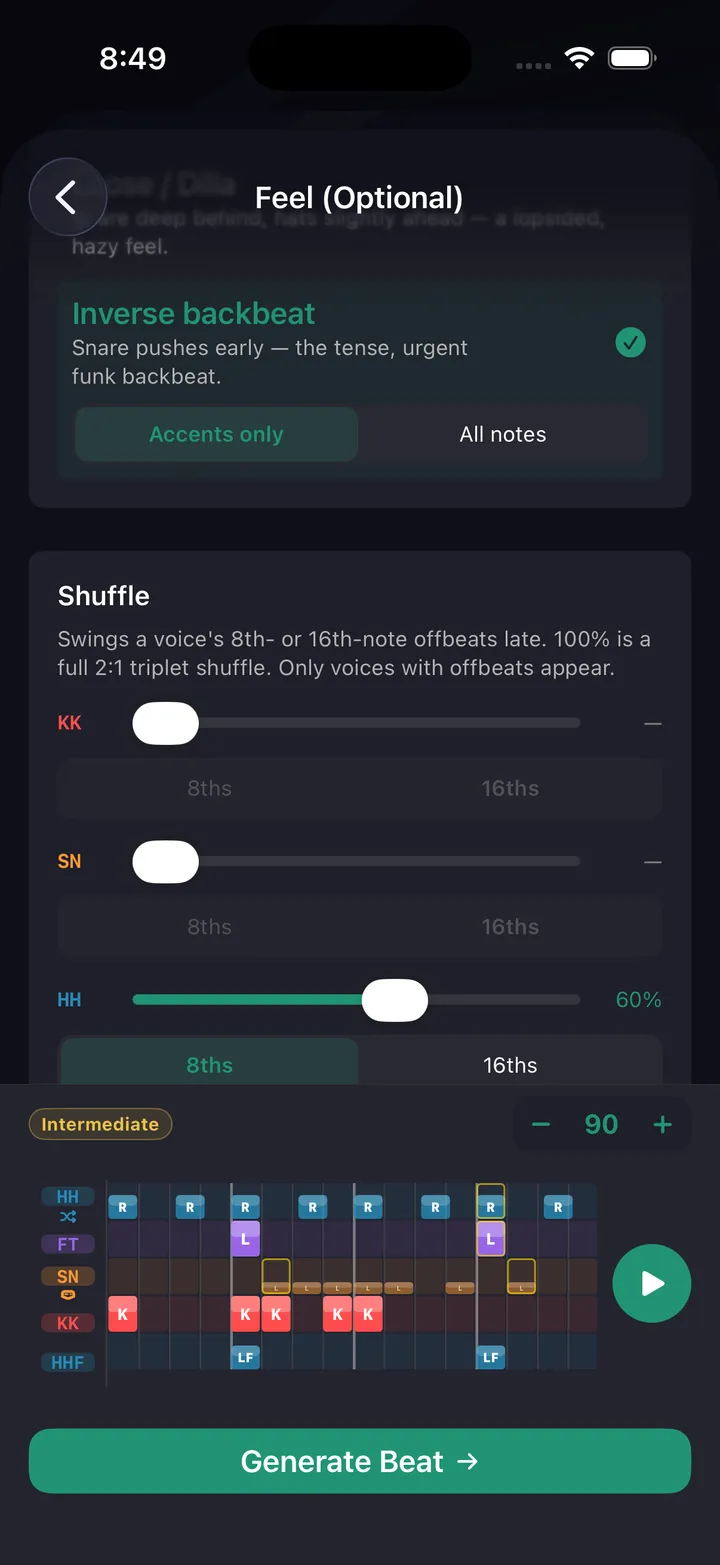Tap the back chevron button

point(67,197)
